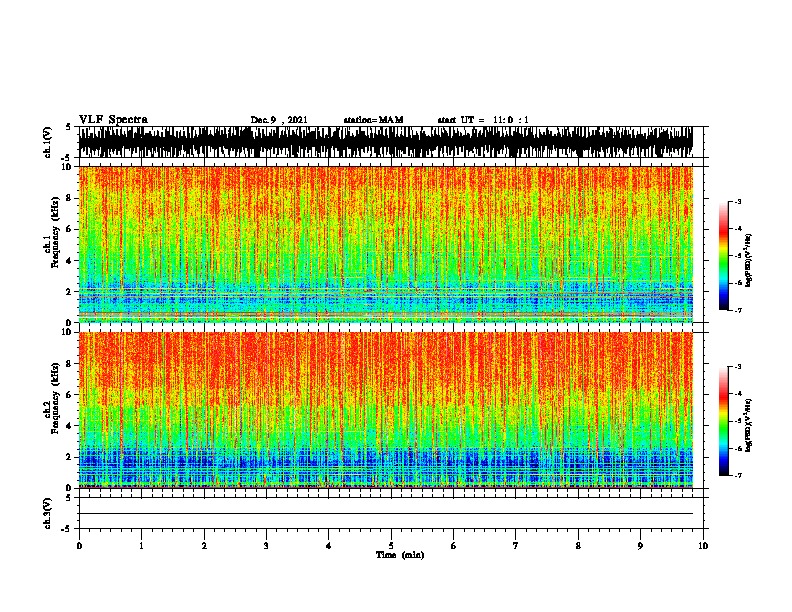
Task: Click the time axis tick label "8"
Action: (578, 546)
